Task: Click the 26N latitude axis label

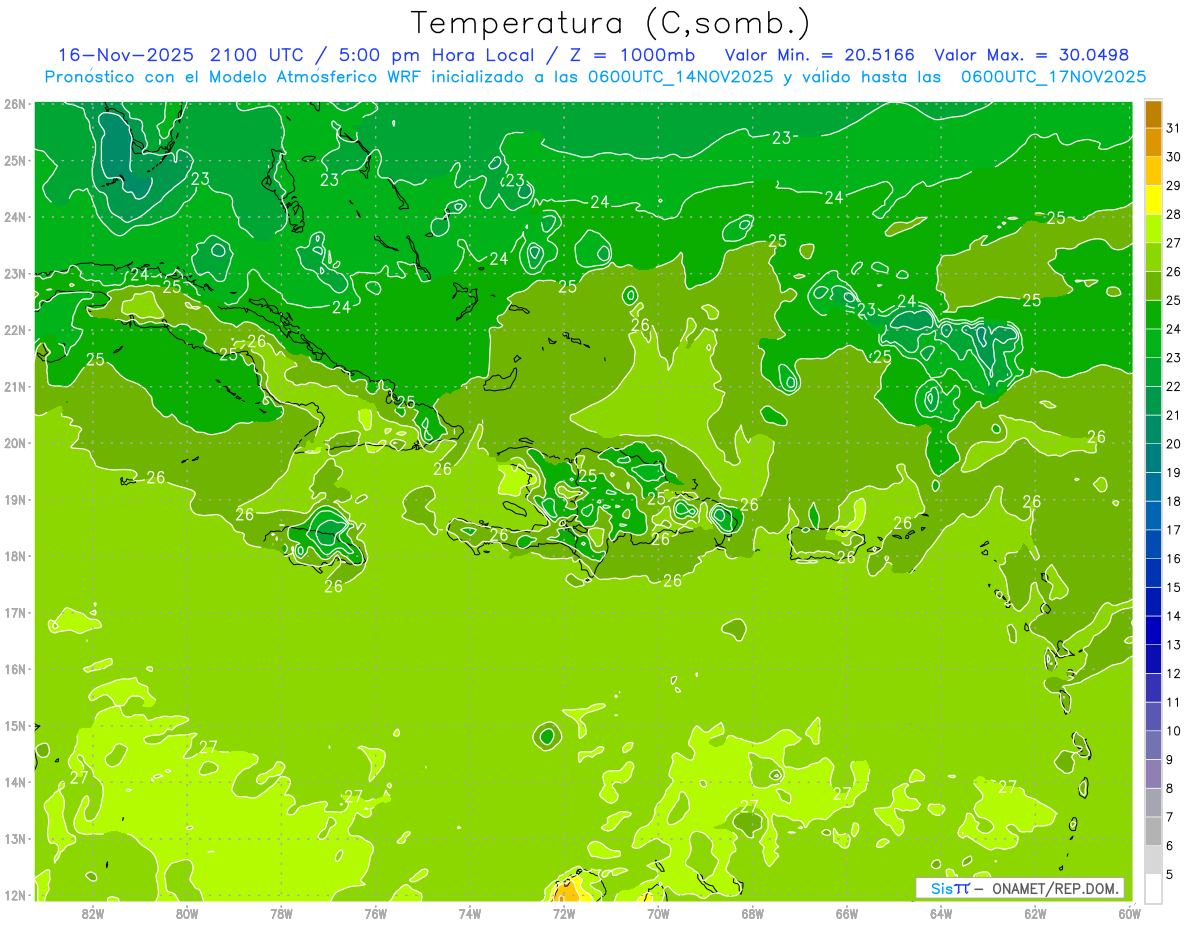Action: click(15, 104)
